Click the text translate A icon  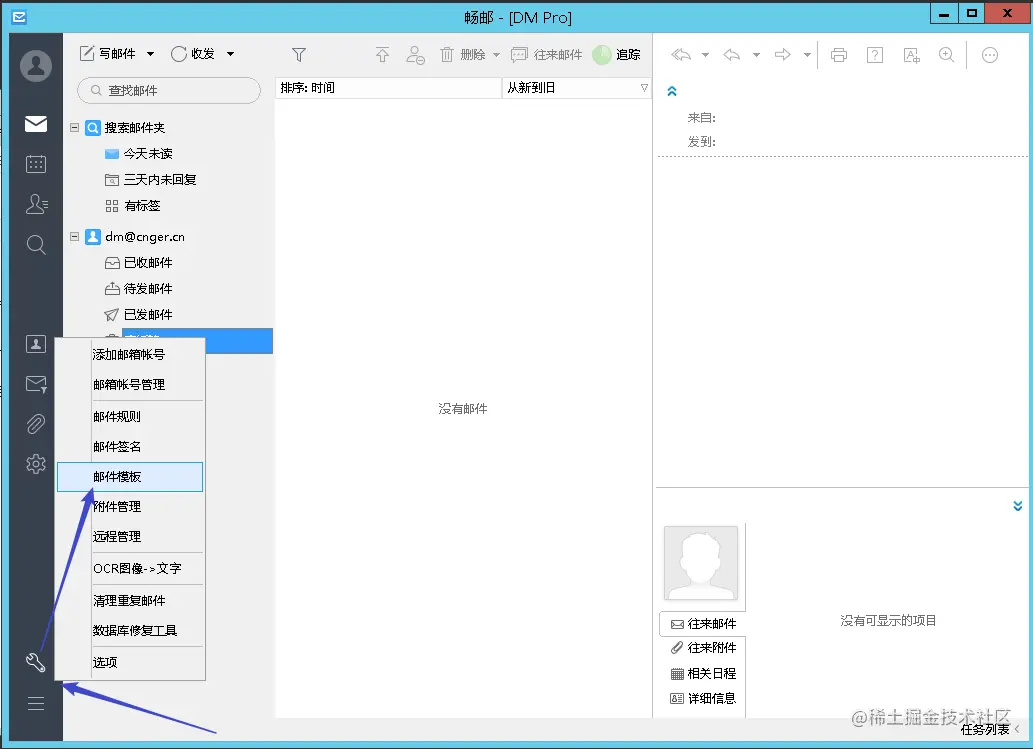point(911,55)
